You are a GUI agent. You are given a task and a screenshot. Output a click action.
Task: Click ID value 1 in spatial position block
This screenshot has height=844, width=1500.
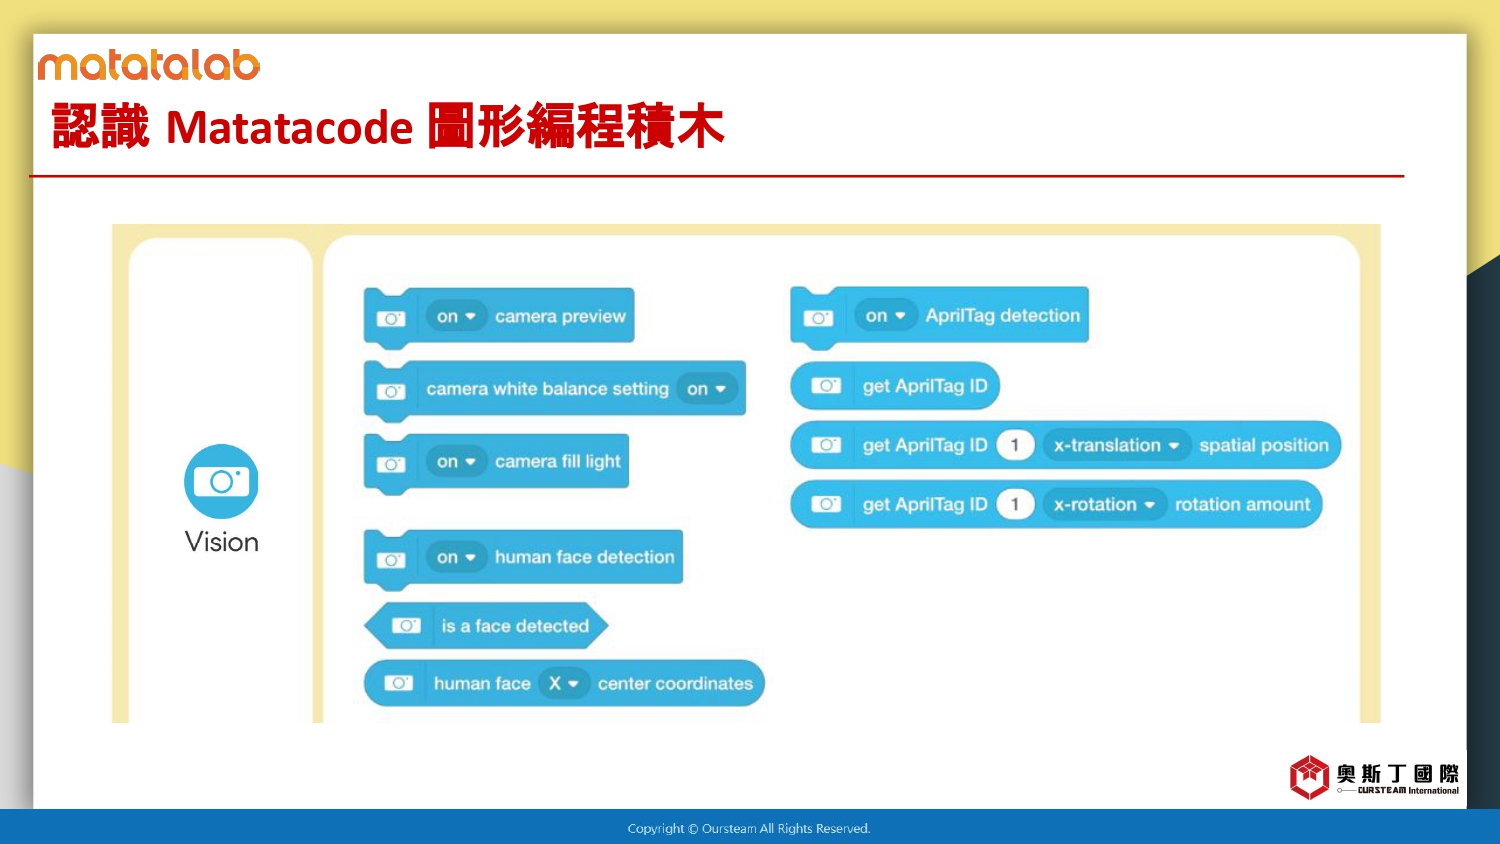(1015, 445)
